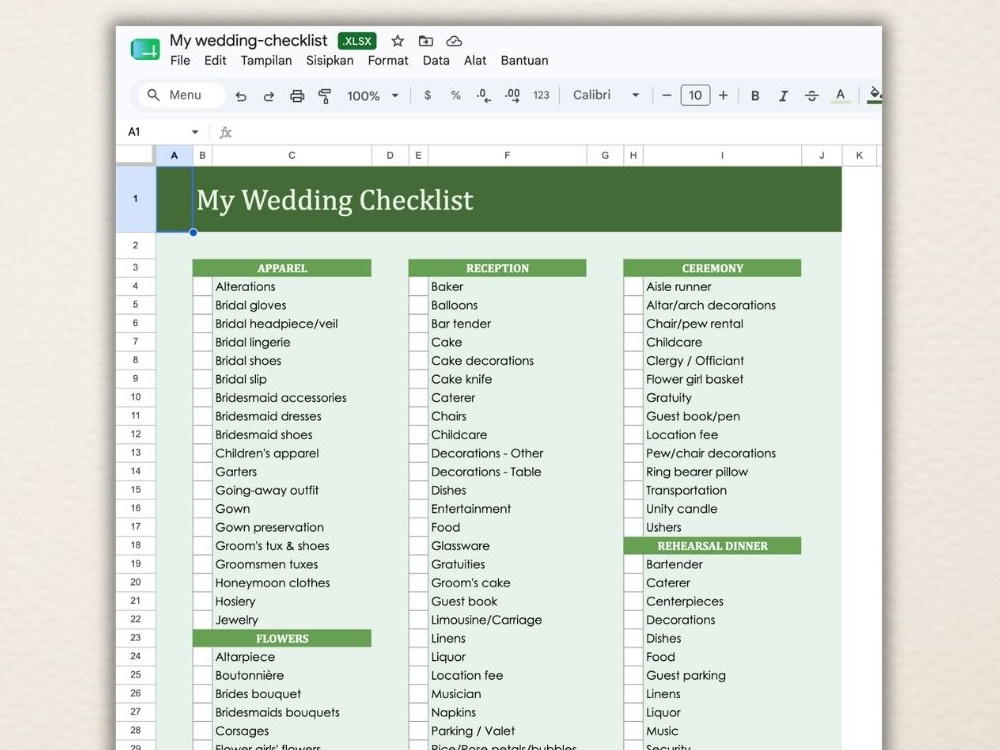Select the CEREMONY header cell
The width and height of the screenshot is (1000, 750).
[x=712, y=268]
